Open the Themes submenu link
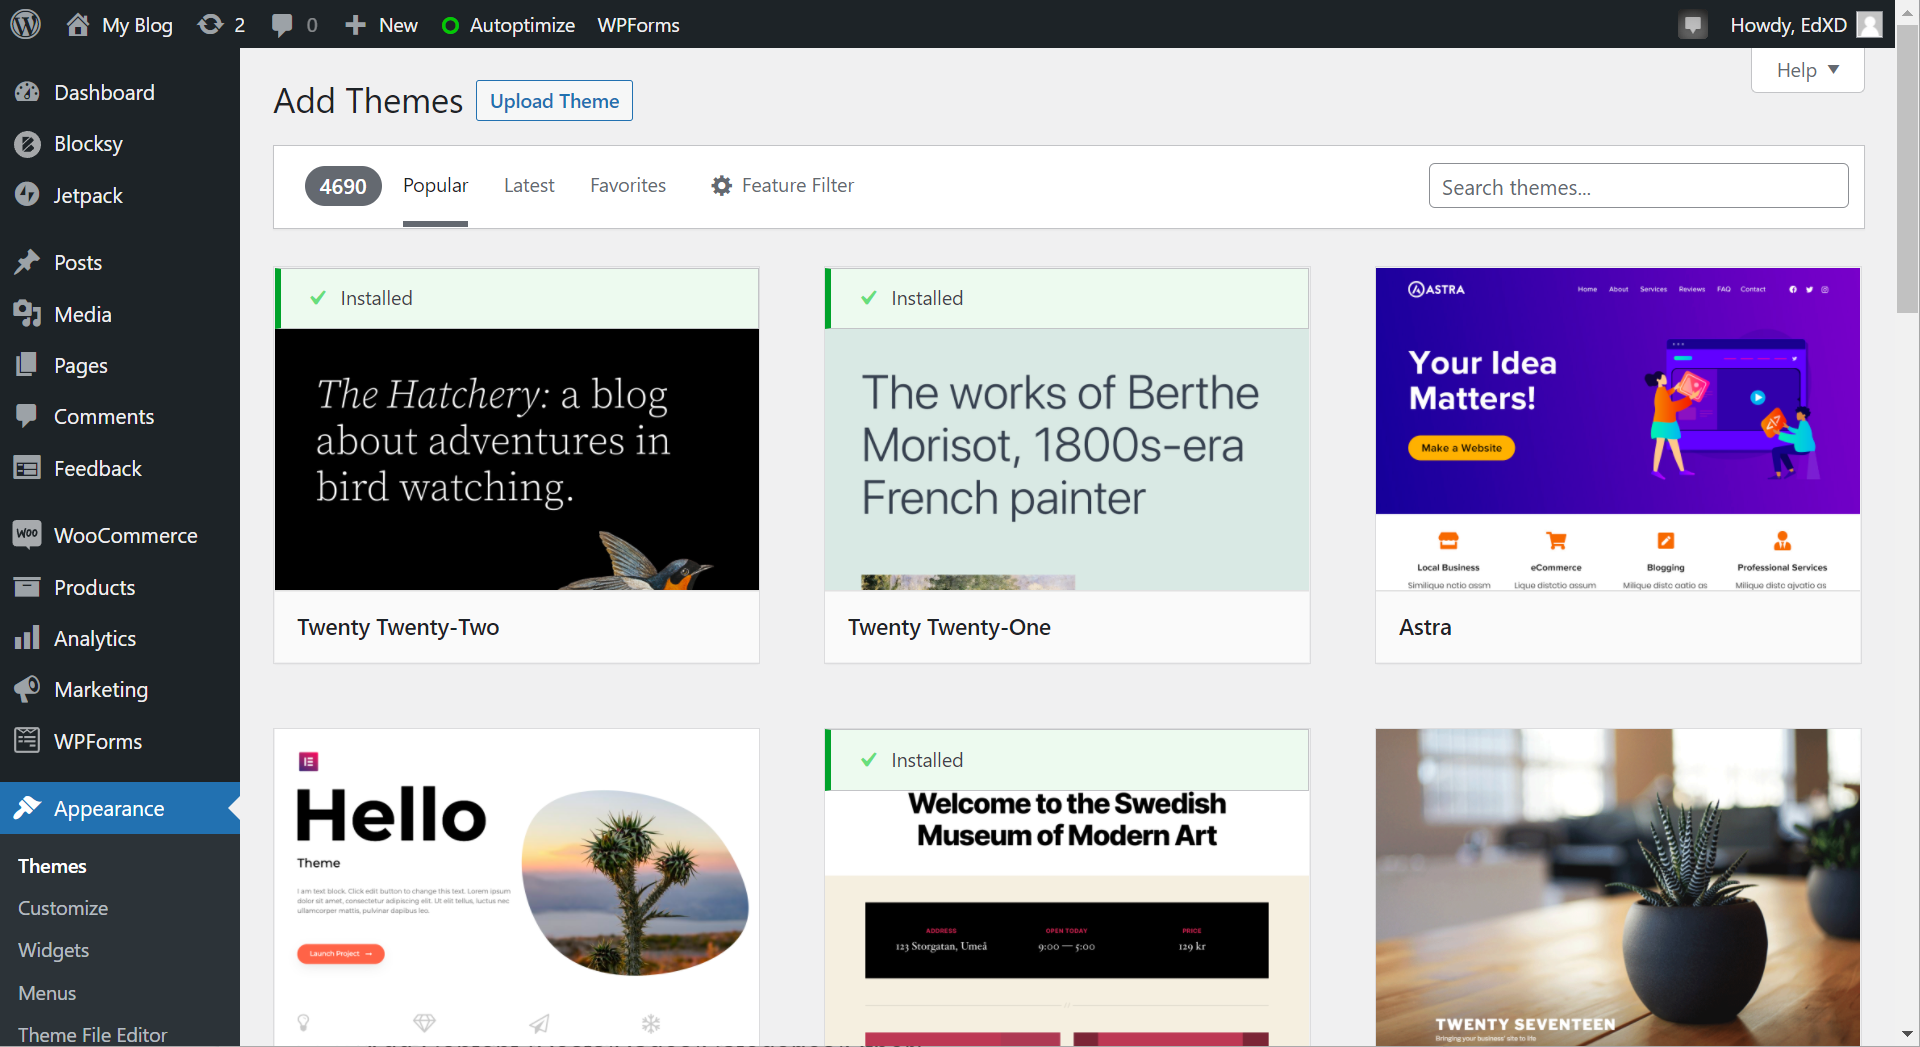The height and width of the screenshot is (1047, 1920). (x=52, y=866)
